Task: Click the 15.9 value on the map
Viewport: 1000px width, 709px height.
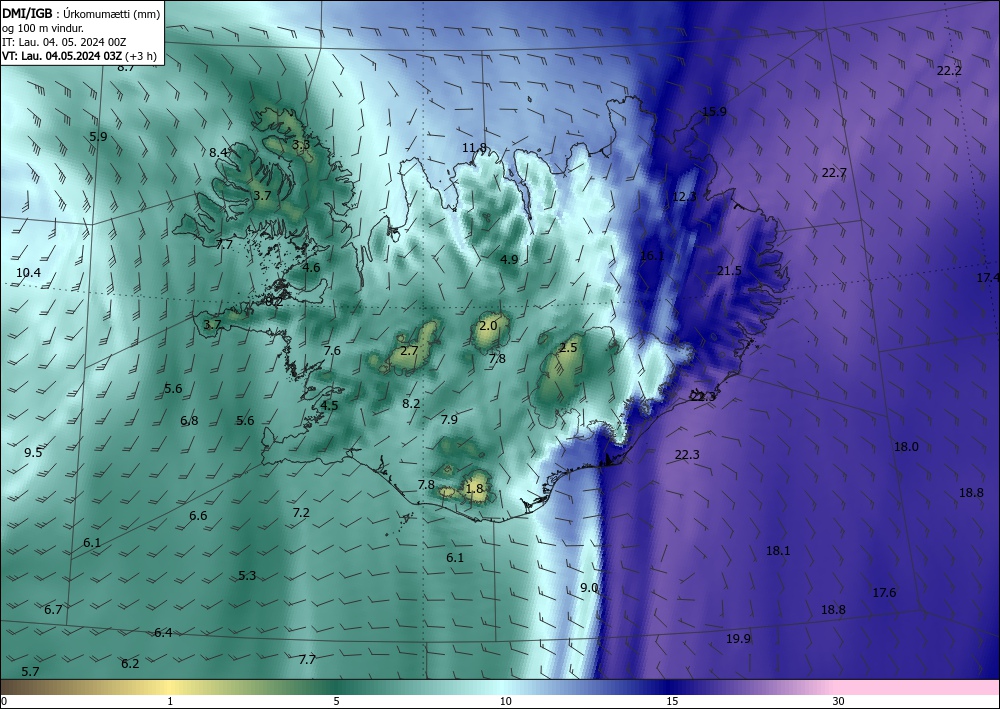Action: point(714,112)
